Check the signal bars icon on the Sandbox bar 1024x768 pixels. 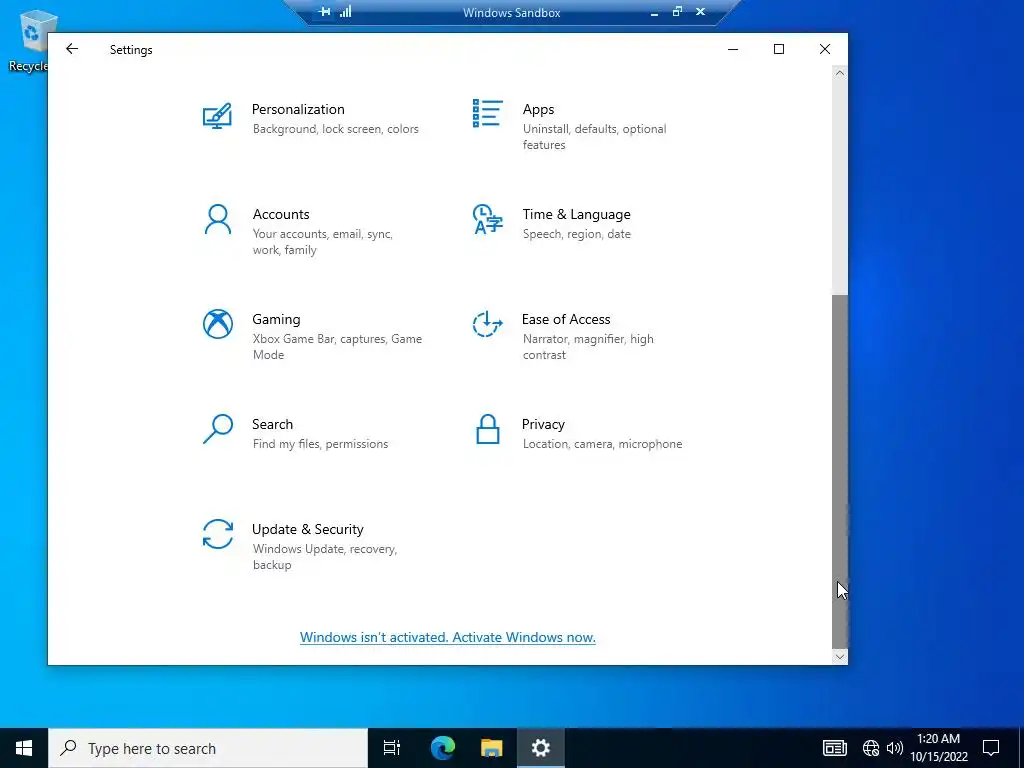click(345, 12)
